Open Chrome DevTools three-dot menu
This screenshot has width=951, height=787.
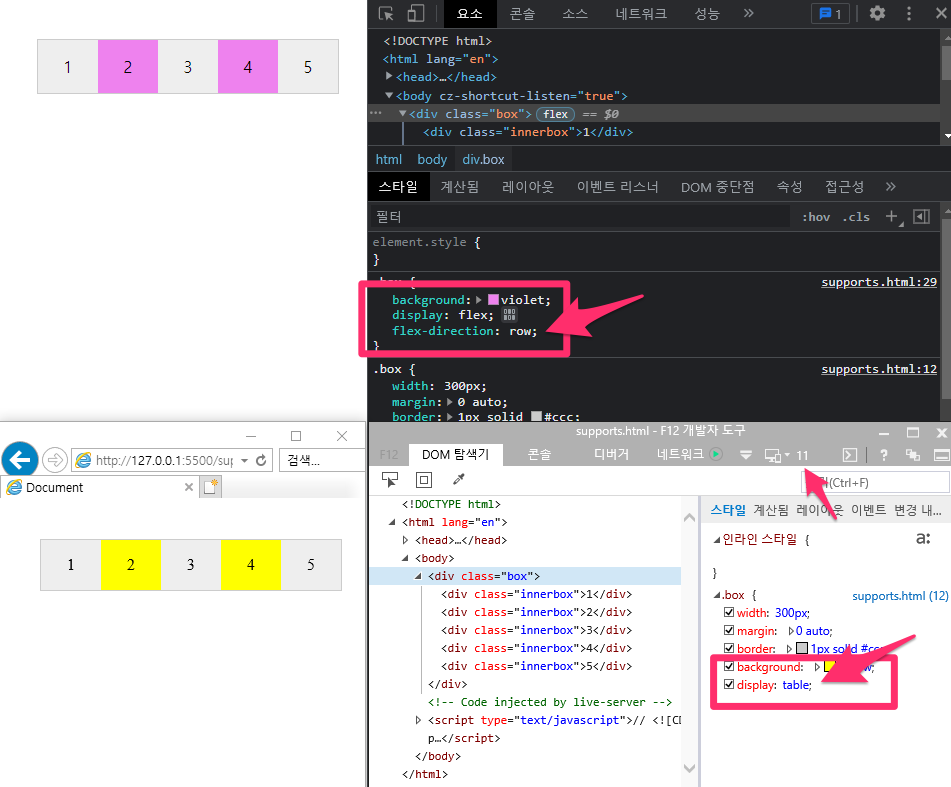[909, 13]
